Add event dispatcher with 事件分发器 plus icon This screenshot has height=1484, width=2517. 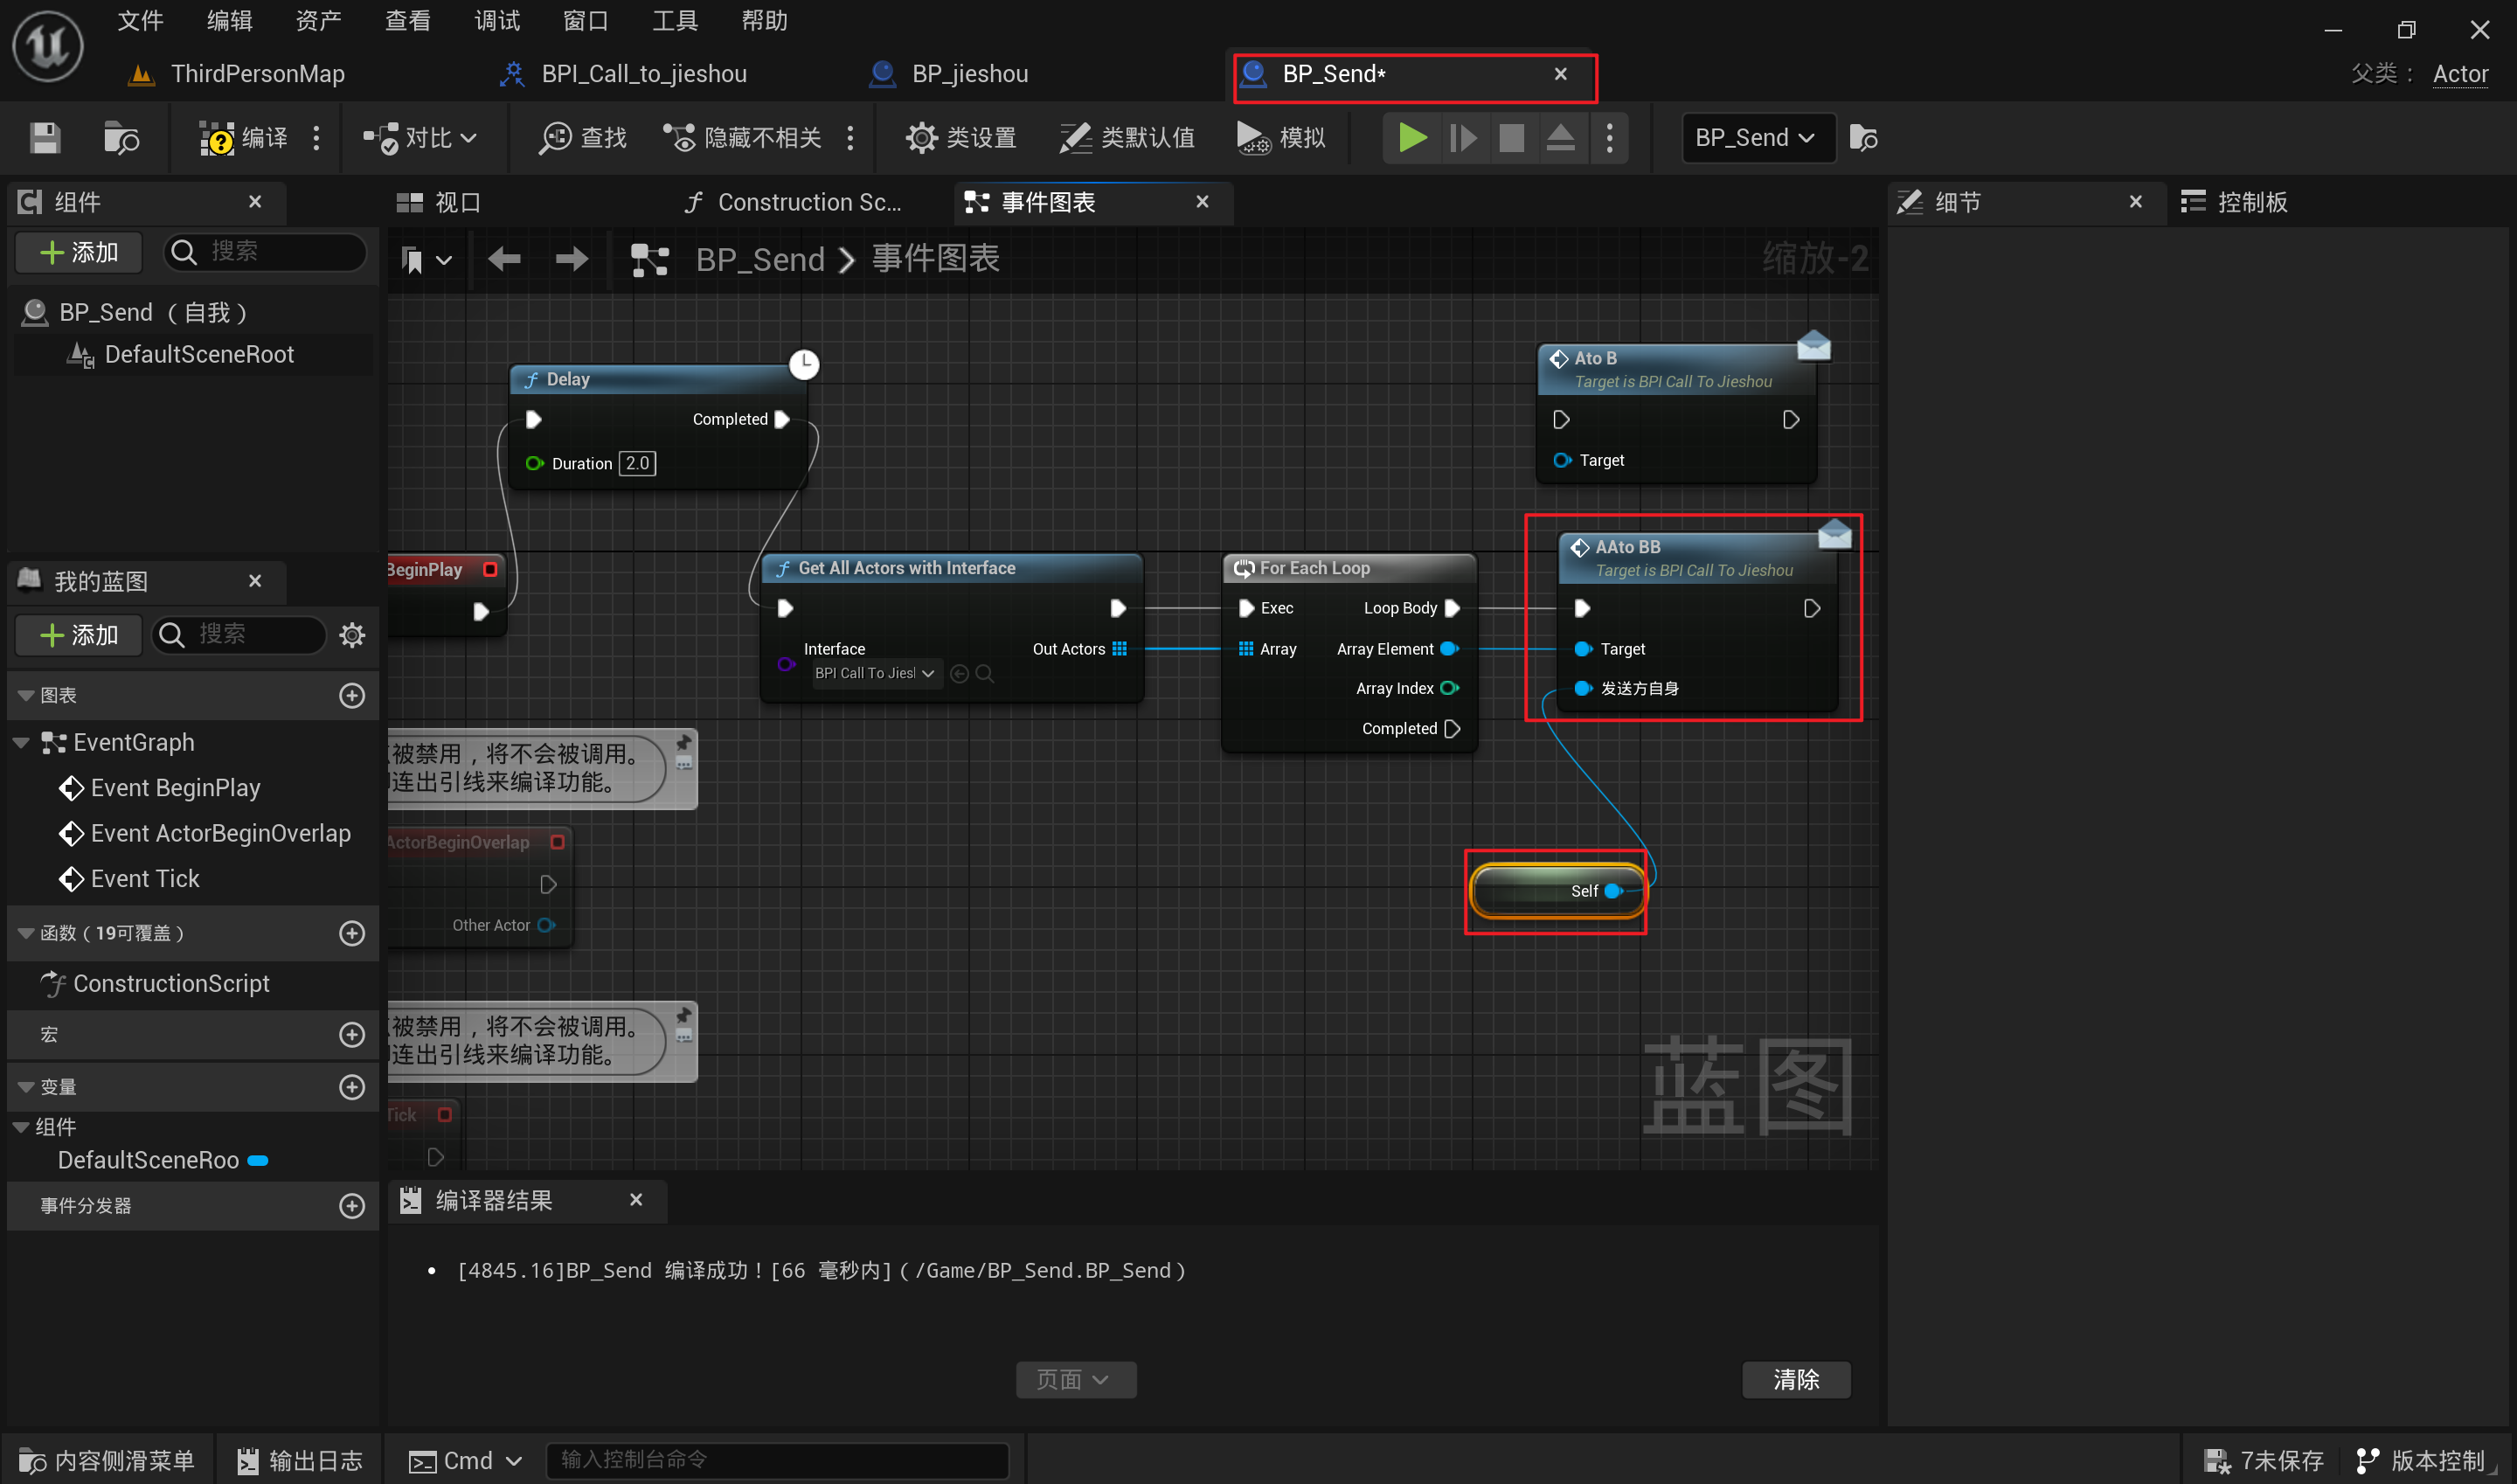click(x=352, y=1206)
